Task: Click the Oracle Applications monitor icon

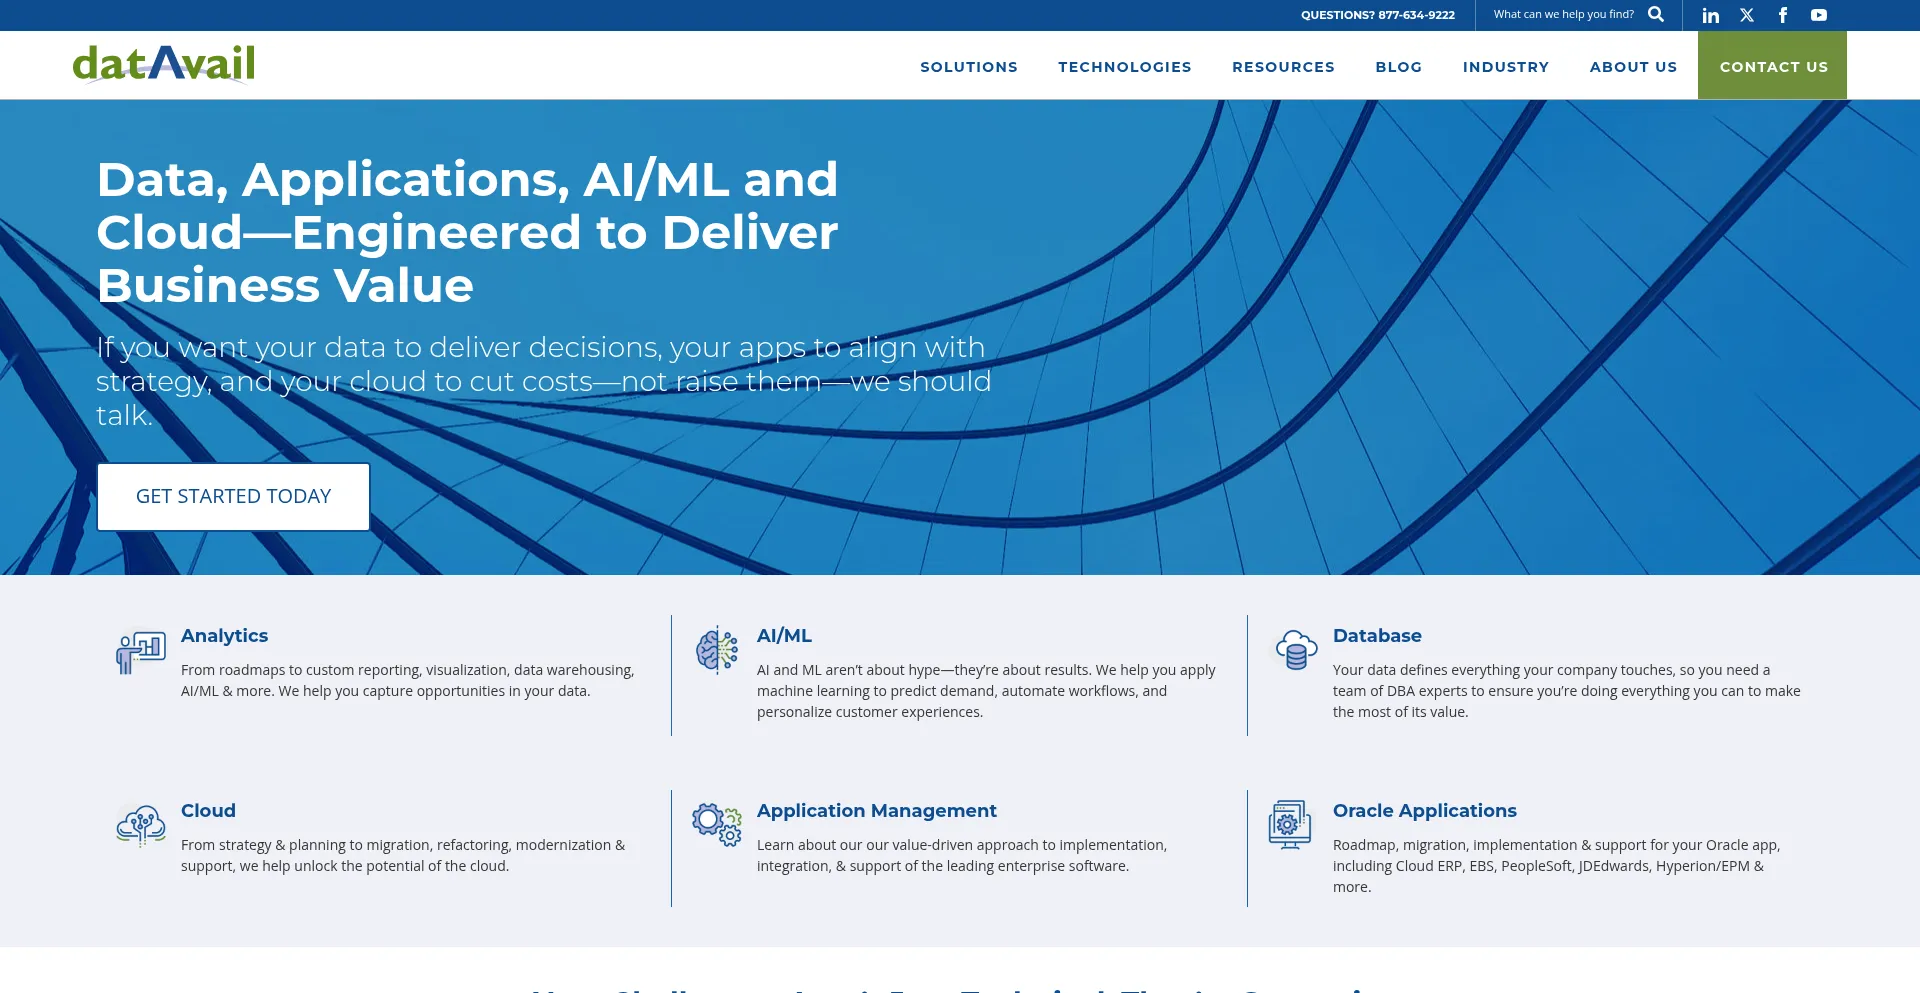Action: 1290,825
